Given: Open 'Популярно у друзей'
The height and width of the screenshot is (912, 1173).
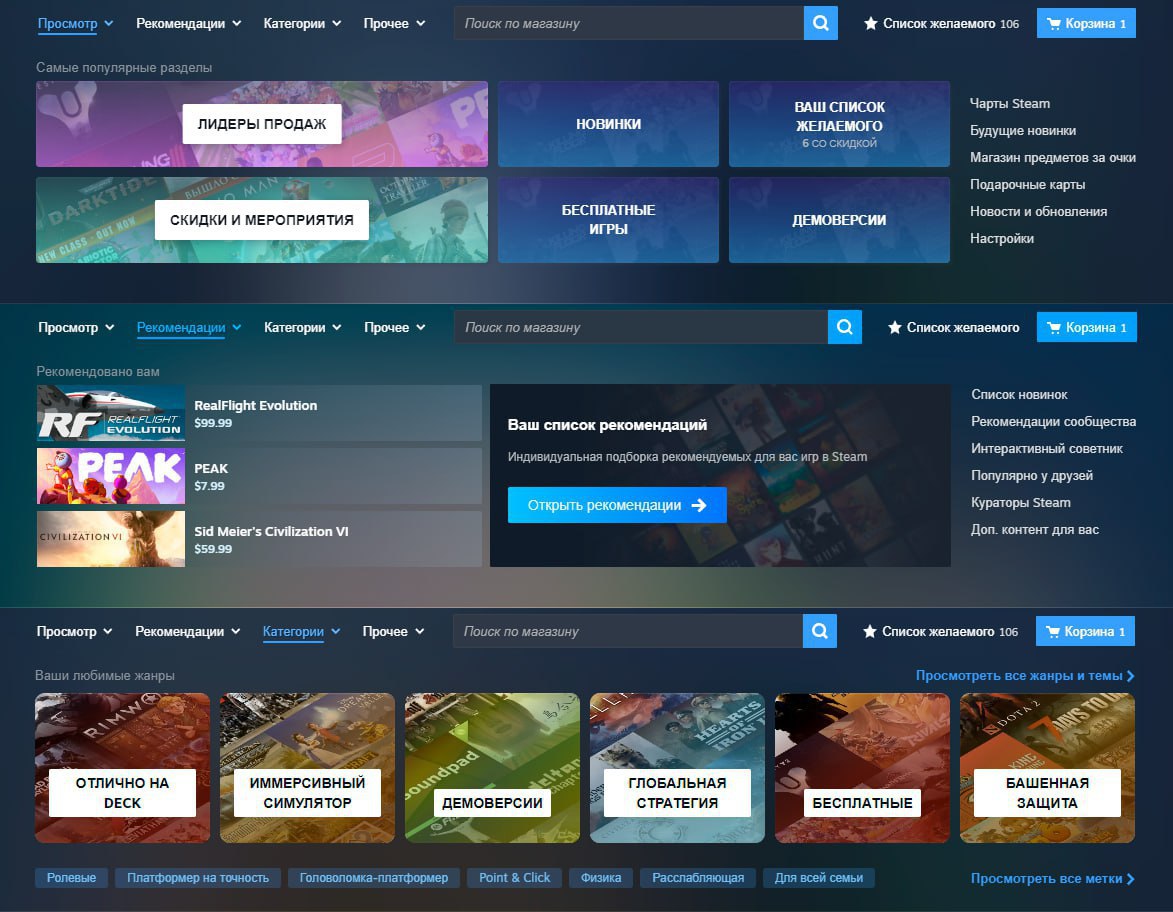Looking at the screenshot, I should (x=1032, y=475).
